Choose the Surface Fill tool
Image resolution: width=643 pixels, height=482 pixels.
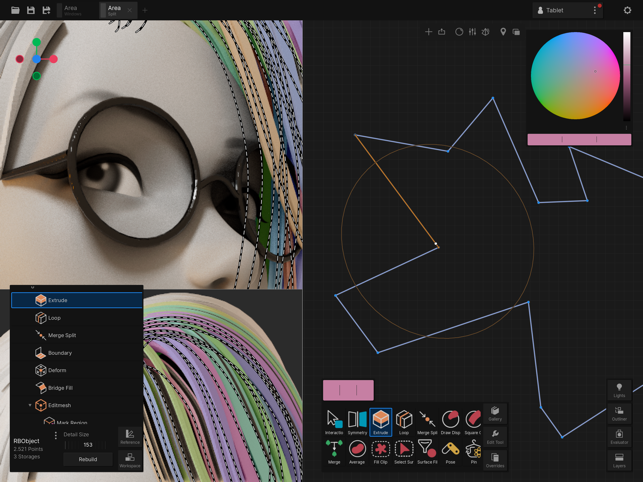tap(427, 451)
